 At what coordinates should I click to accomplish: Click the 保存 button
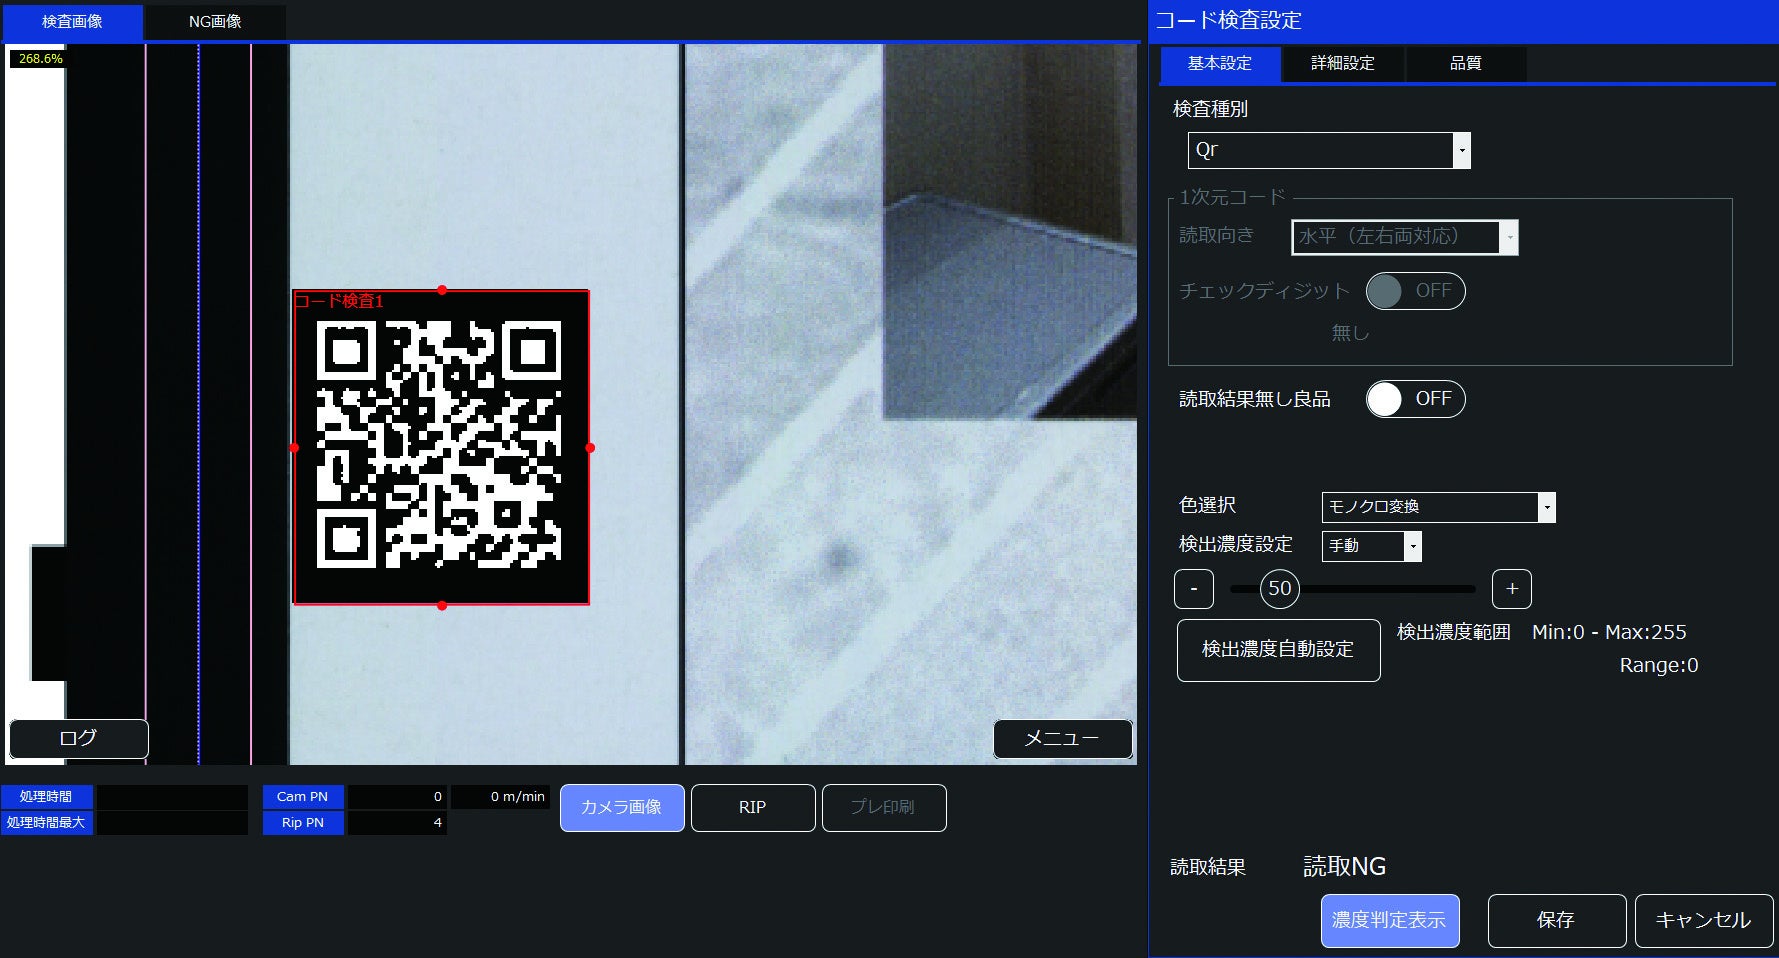(x=1556, y=920)
